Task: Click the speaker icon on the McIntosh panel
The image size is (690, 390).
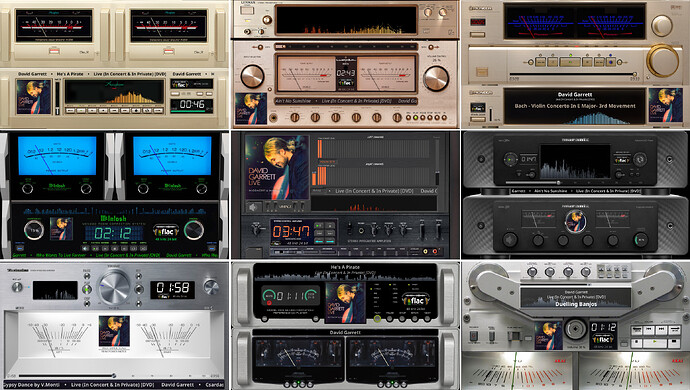Action: tap(86, 248)
